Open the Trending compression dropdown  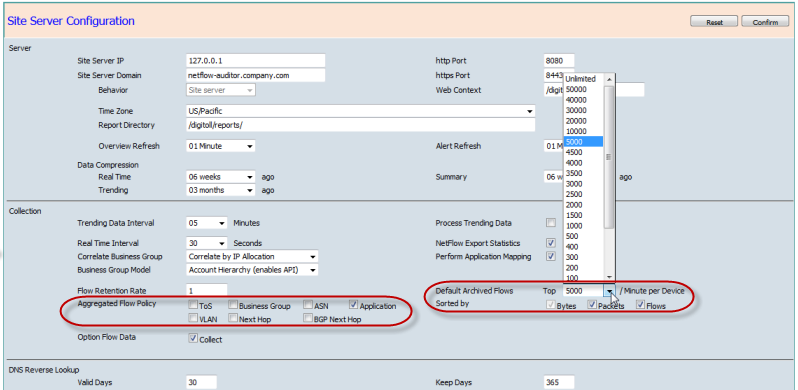221,190
